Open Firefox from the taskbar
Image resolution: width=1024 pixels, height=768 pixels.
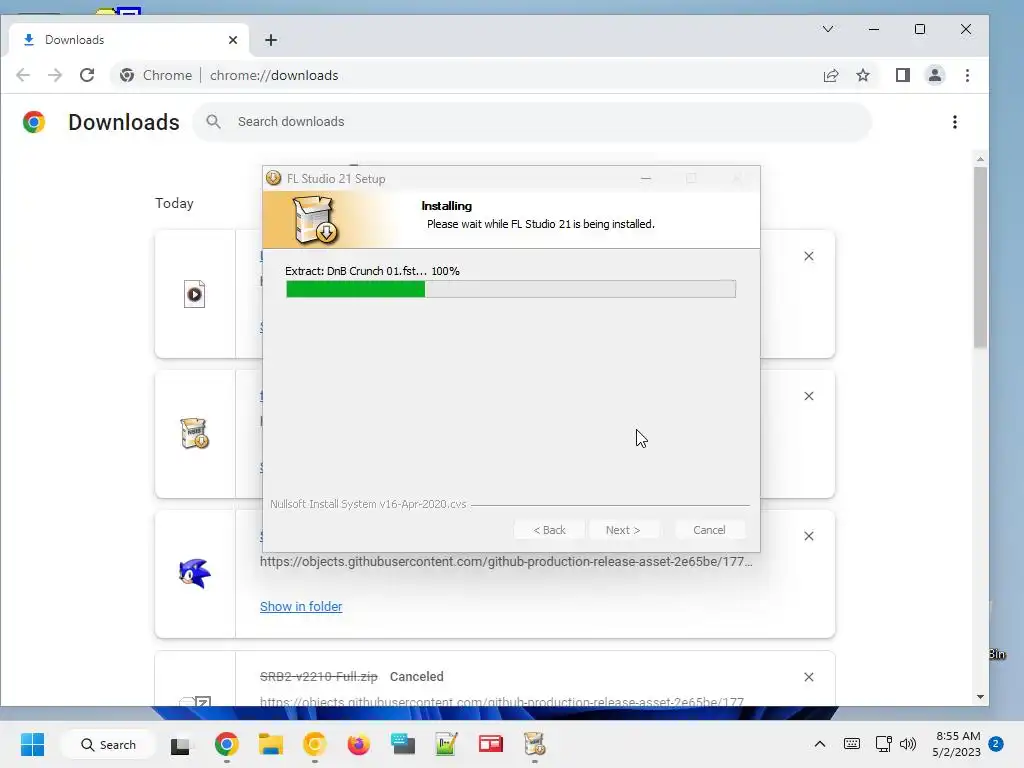point(359,744)
